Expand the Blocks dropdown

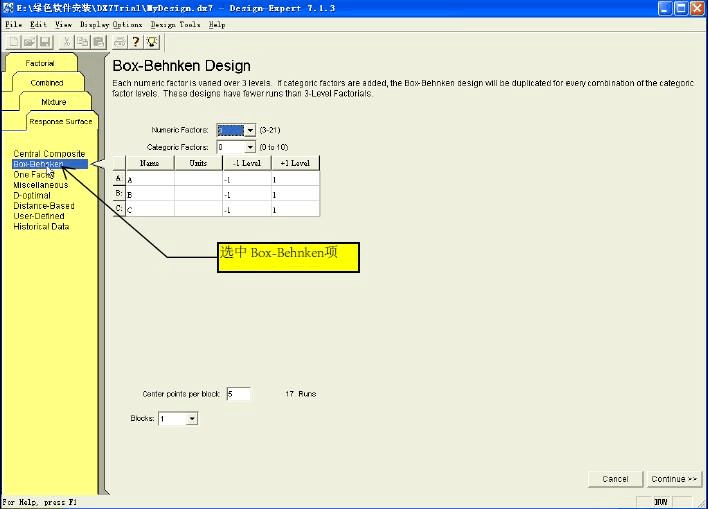[x=192, y=419]
